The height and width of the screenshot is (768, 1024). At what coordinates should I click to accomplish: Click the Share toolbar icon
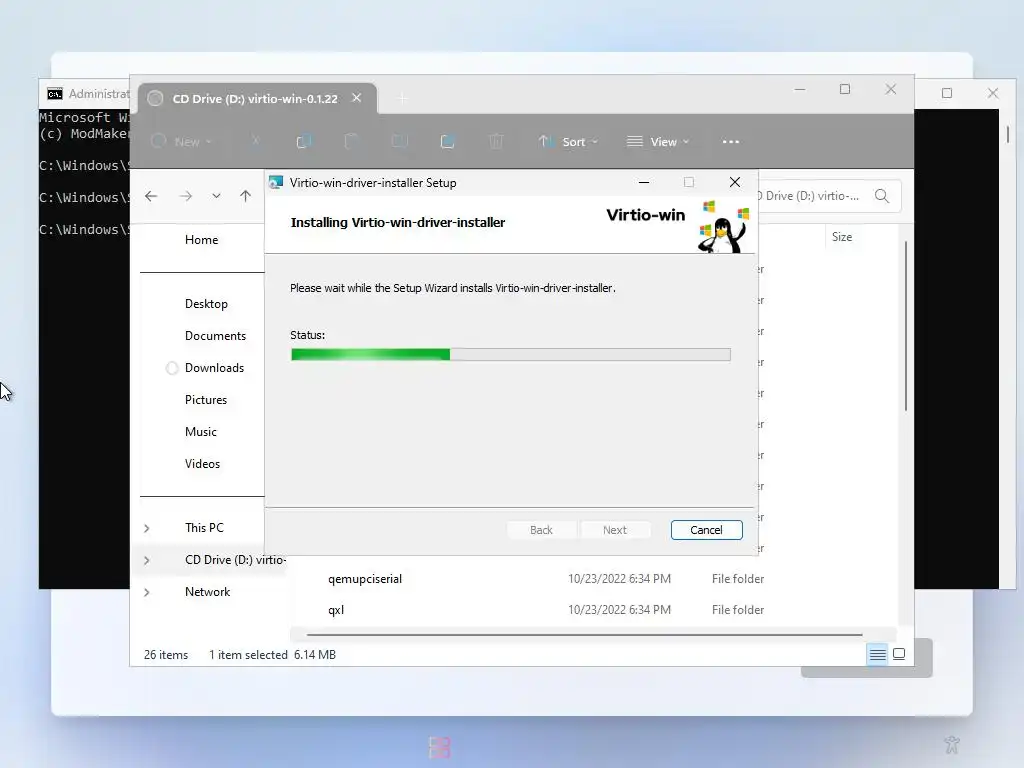coord(447,142)
